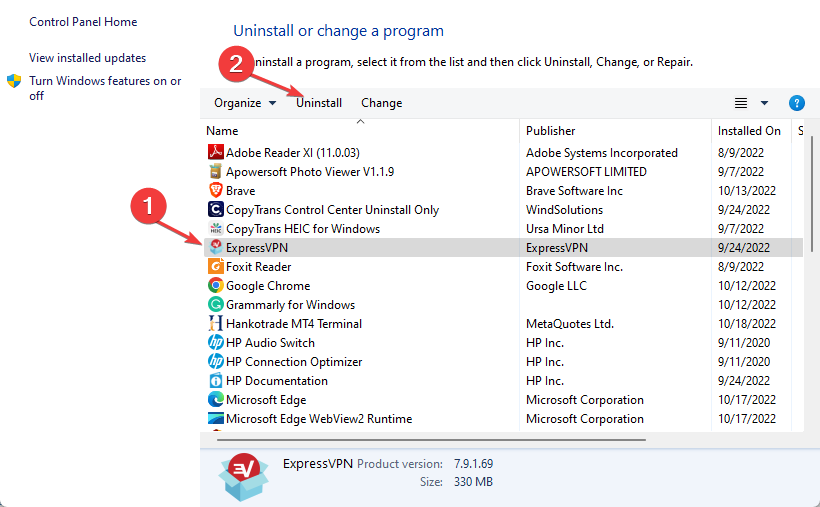Click the Grammarly for Windows icon
The height and width of the screenshot is (507, 820).
pos(215,305)
